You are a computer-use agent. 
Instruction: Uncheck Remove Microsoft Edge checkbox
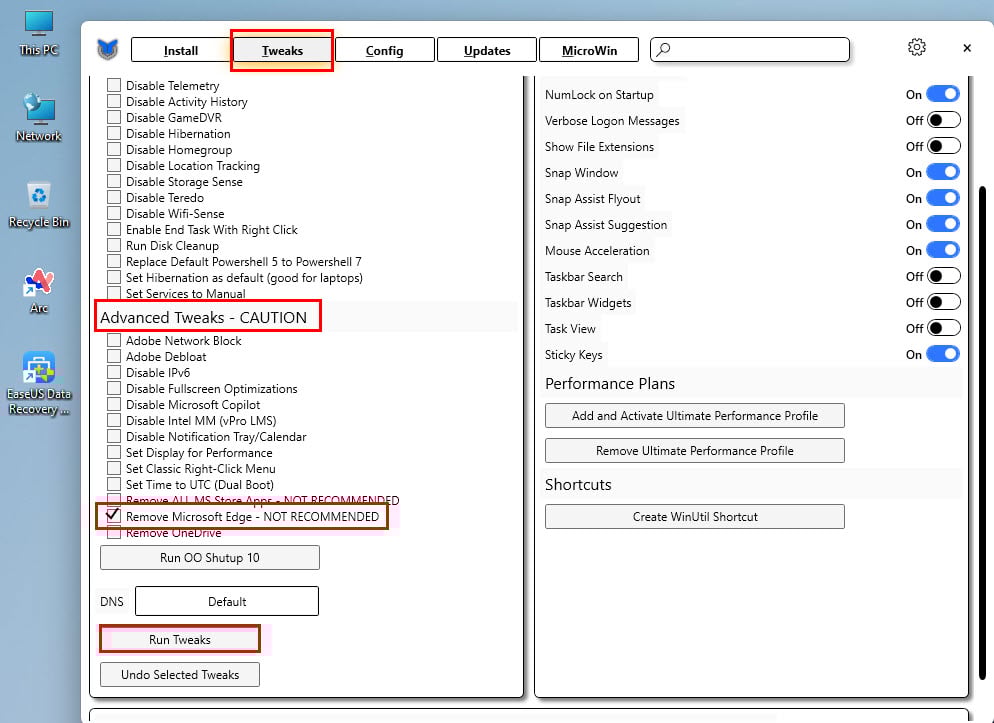coord(113,516)
